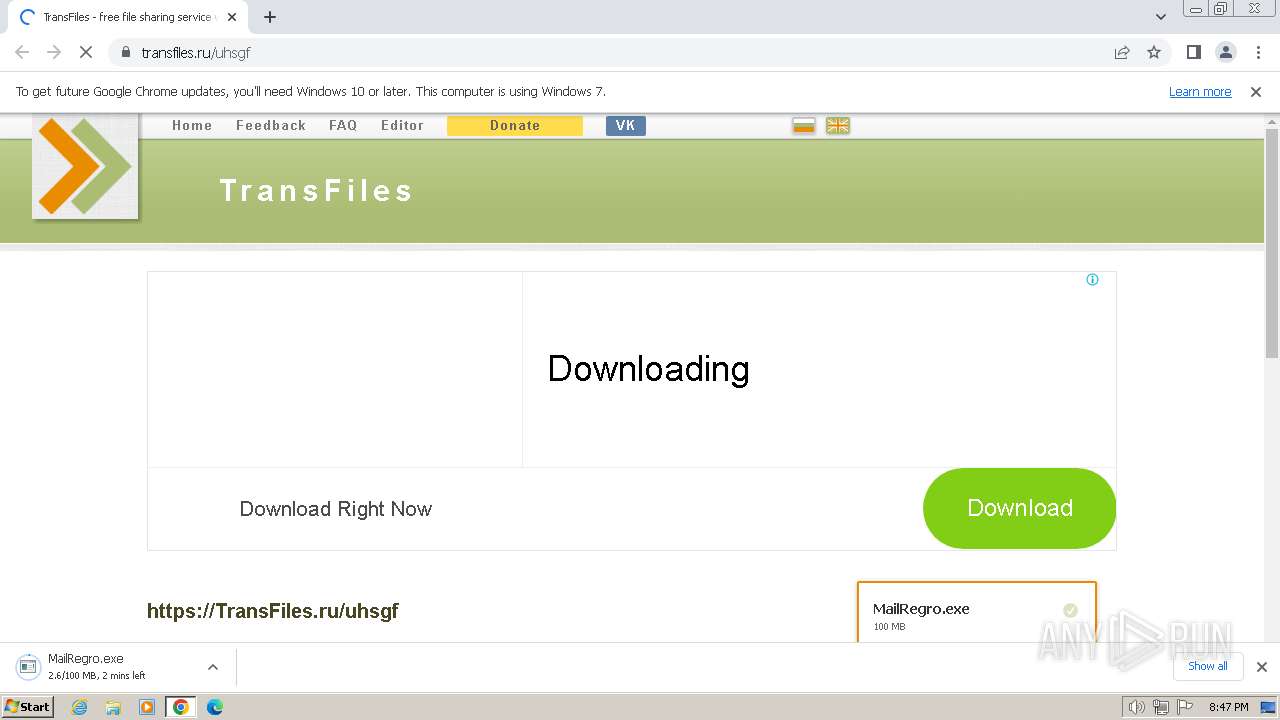Launch Microsoft Edge from the taskbar
The image size is (1280, 720).
(215, 707)
